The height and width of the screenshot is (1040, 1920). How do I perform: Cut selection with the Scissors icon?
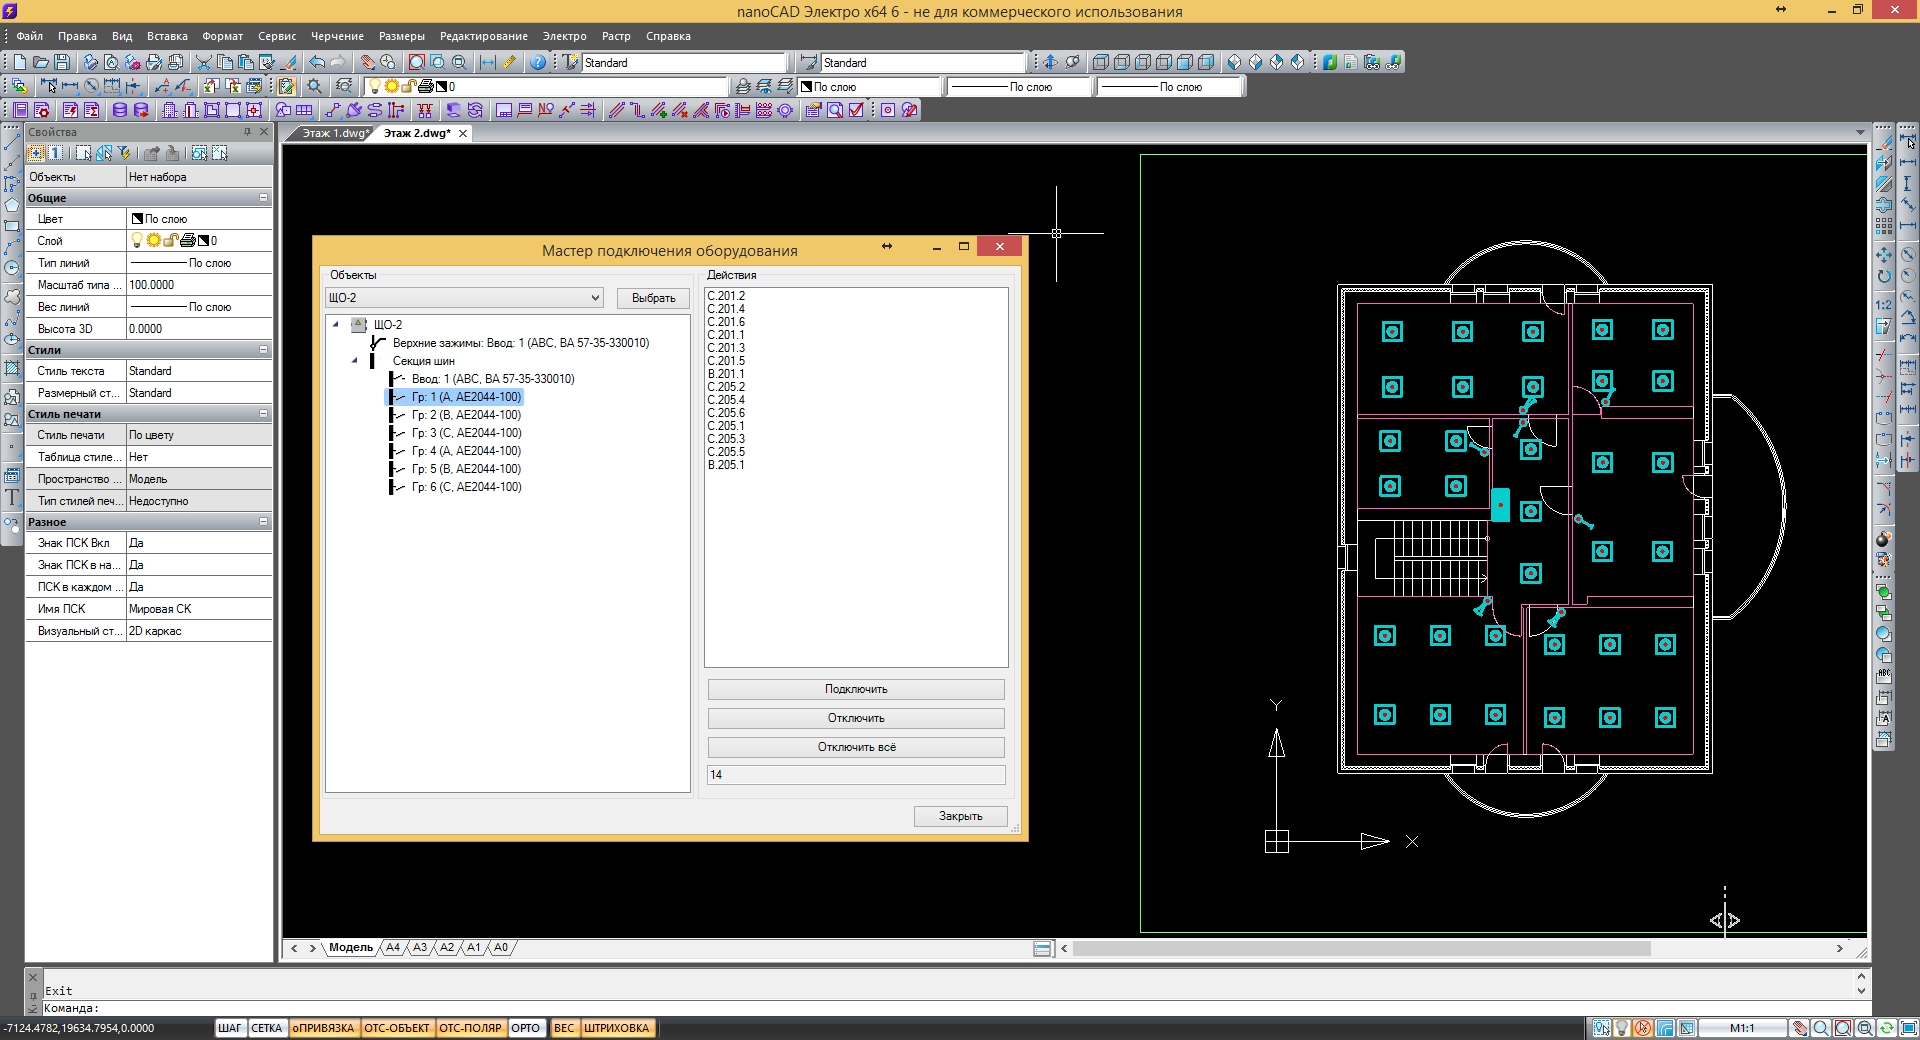coord(203,61)
